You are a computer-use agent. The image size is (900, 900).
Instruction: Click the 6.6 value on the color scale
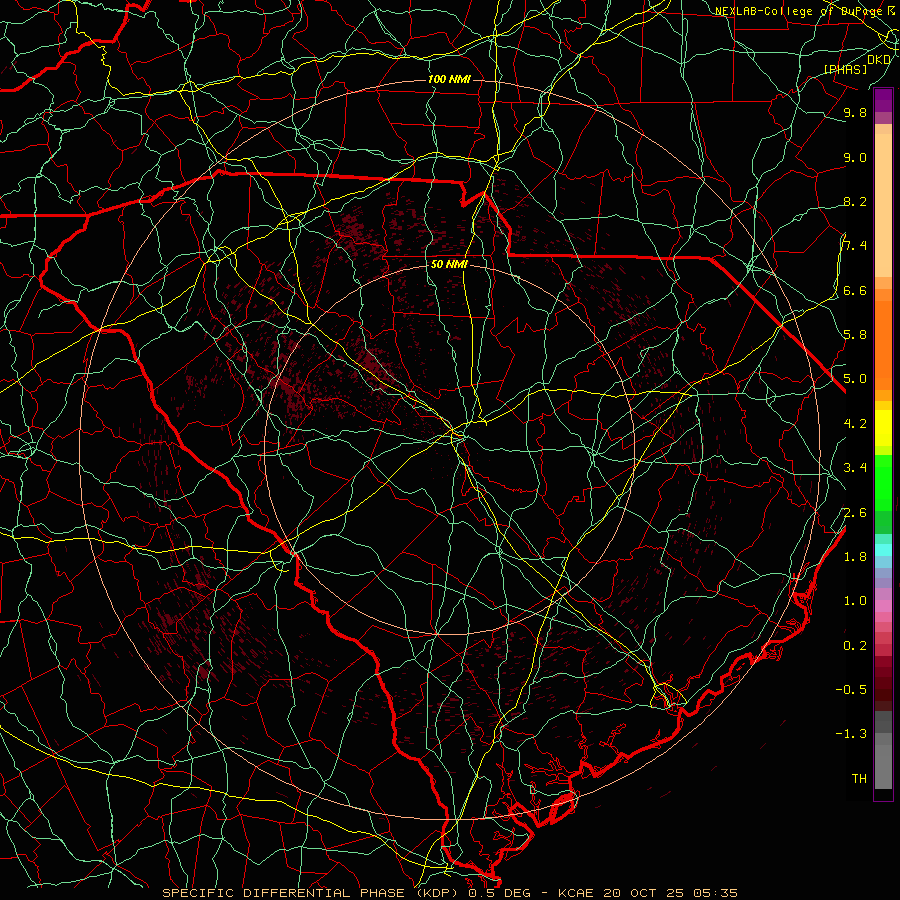[855, 291]
